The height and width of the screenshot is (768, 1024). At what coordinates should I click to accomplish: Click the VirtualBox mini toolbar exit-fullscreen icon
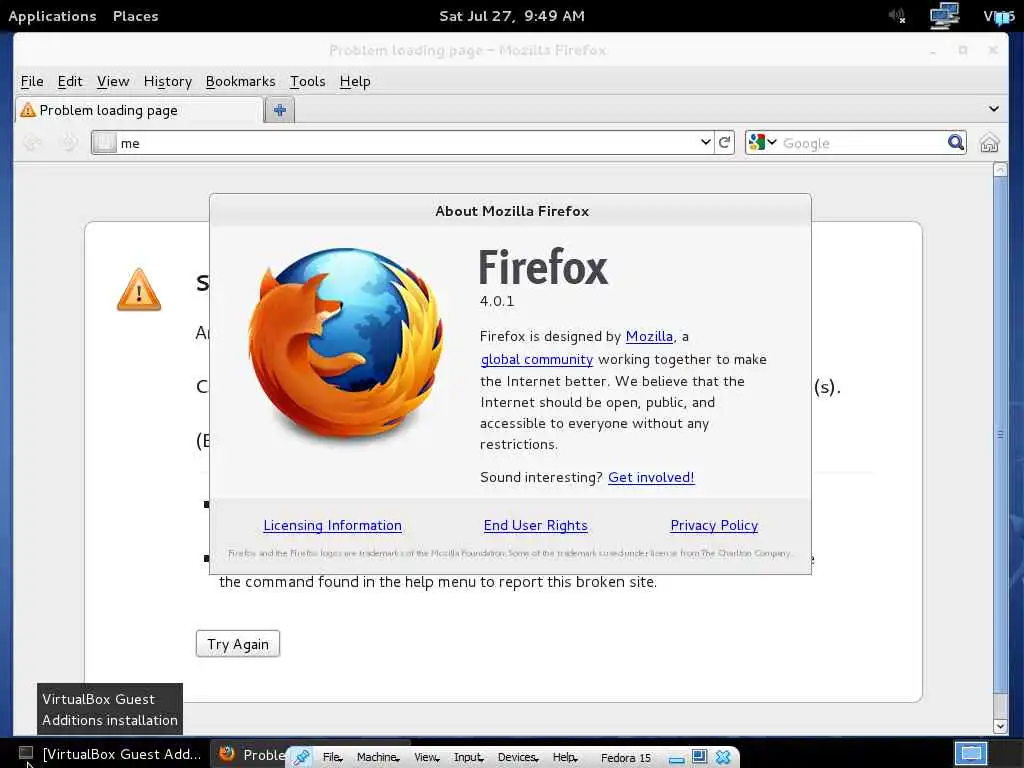tap(699, 756)
